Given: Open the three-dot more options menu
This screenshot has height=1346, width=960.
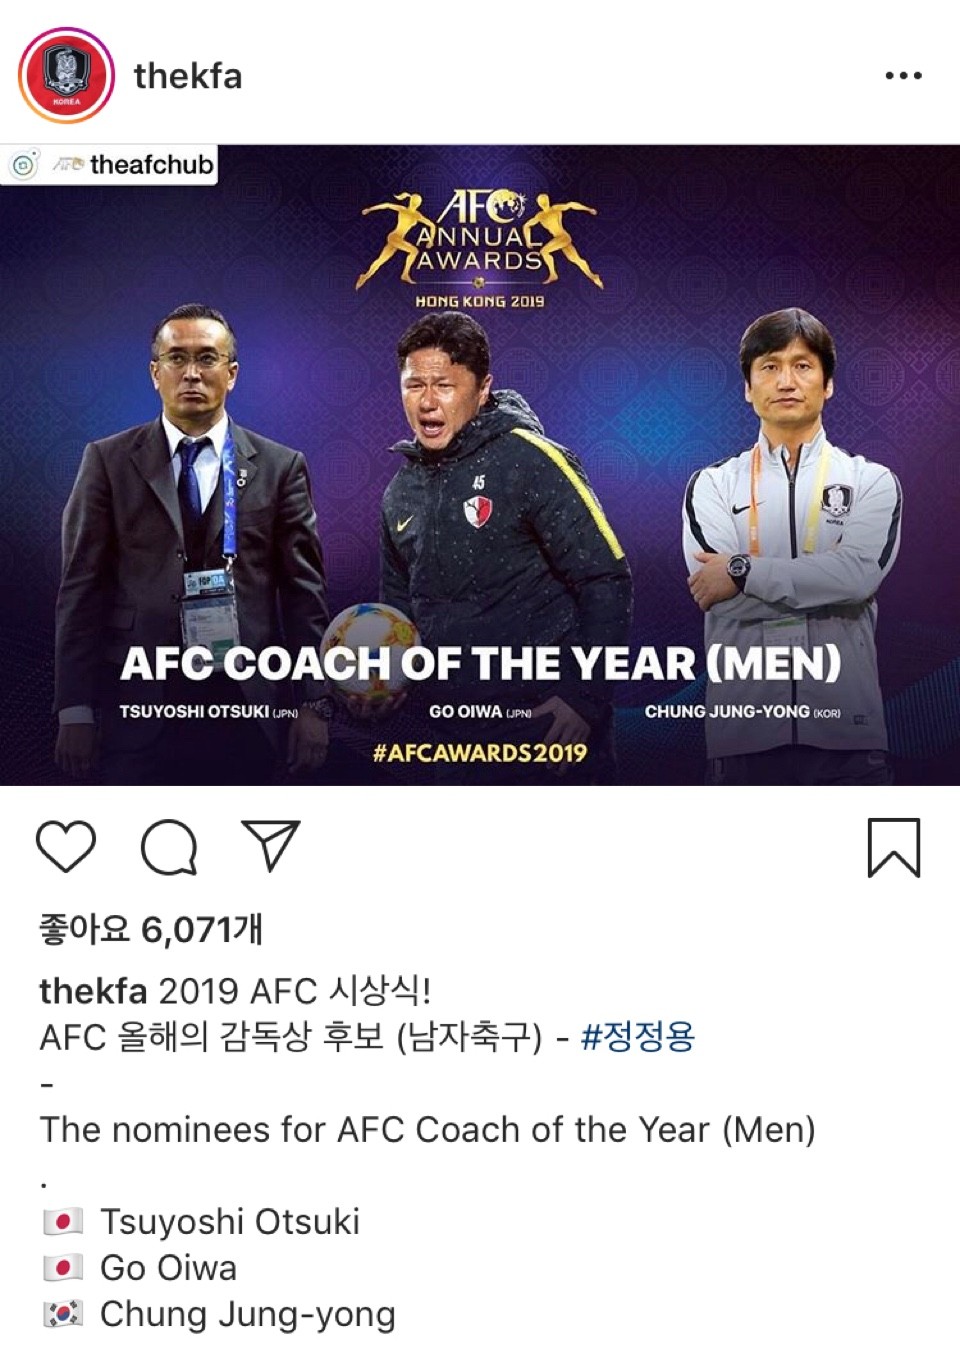Looking at the screenshot, I should [x=903, y=75].
